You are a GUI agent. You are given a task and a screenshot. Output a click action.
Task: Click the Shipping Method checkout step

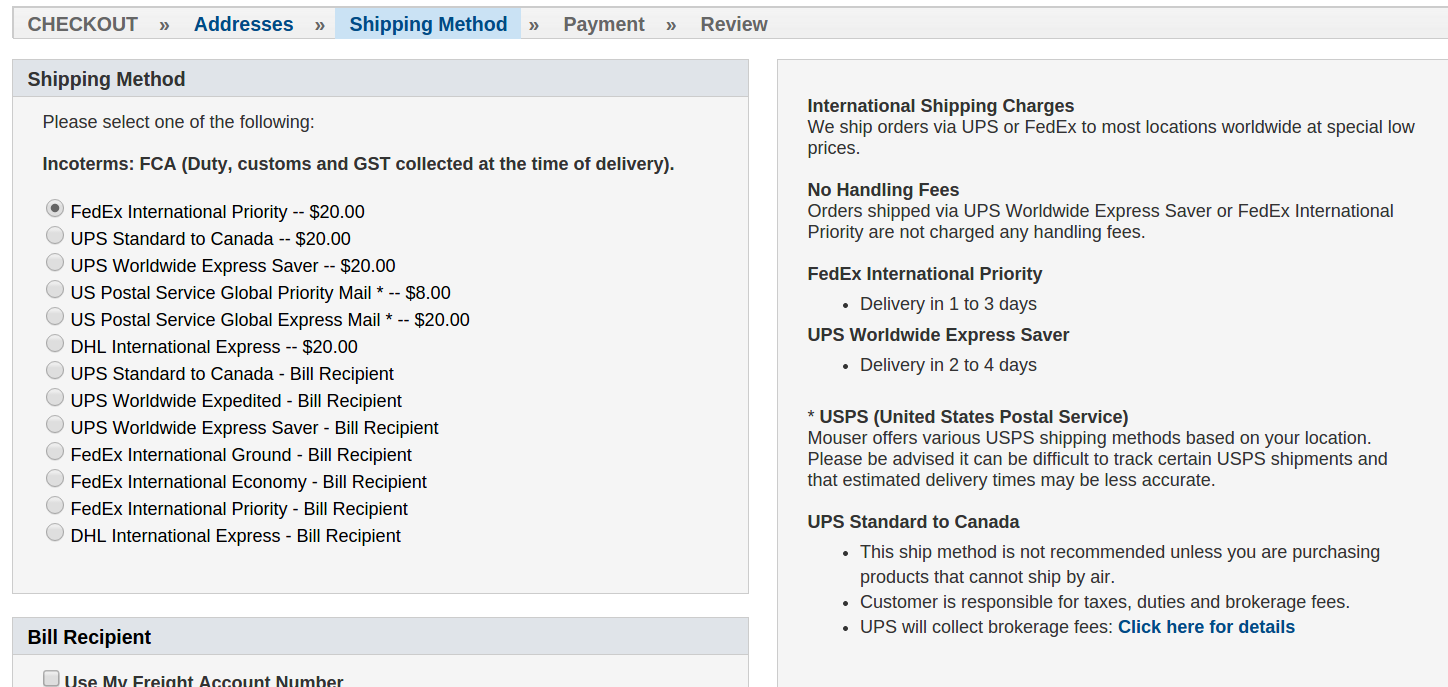pos(428,24)
